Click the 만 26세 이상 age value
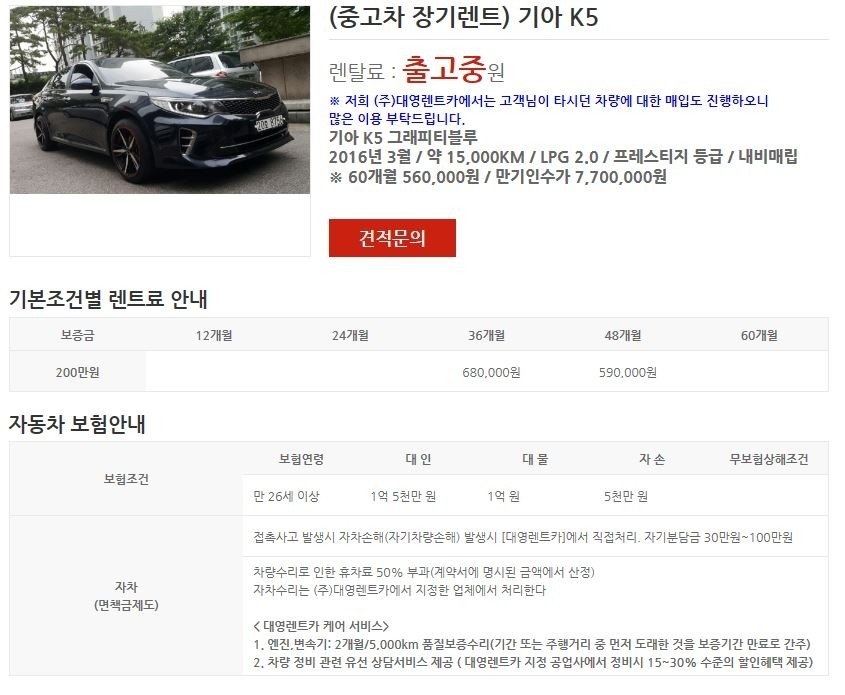 point(286,496)
